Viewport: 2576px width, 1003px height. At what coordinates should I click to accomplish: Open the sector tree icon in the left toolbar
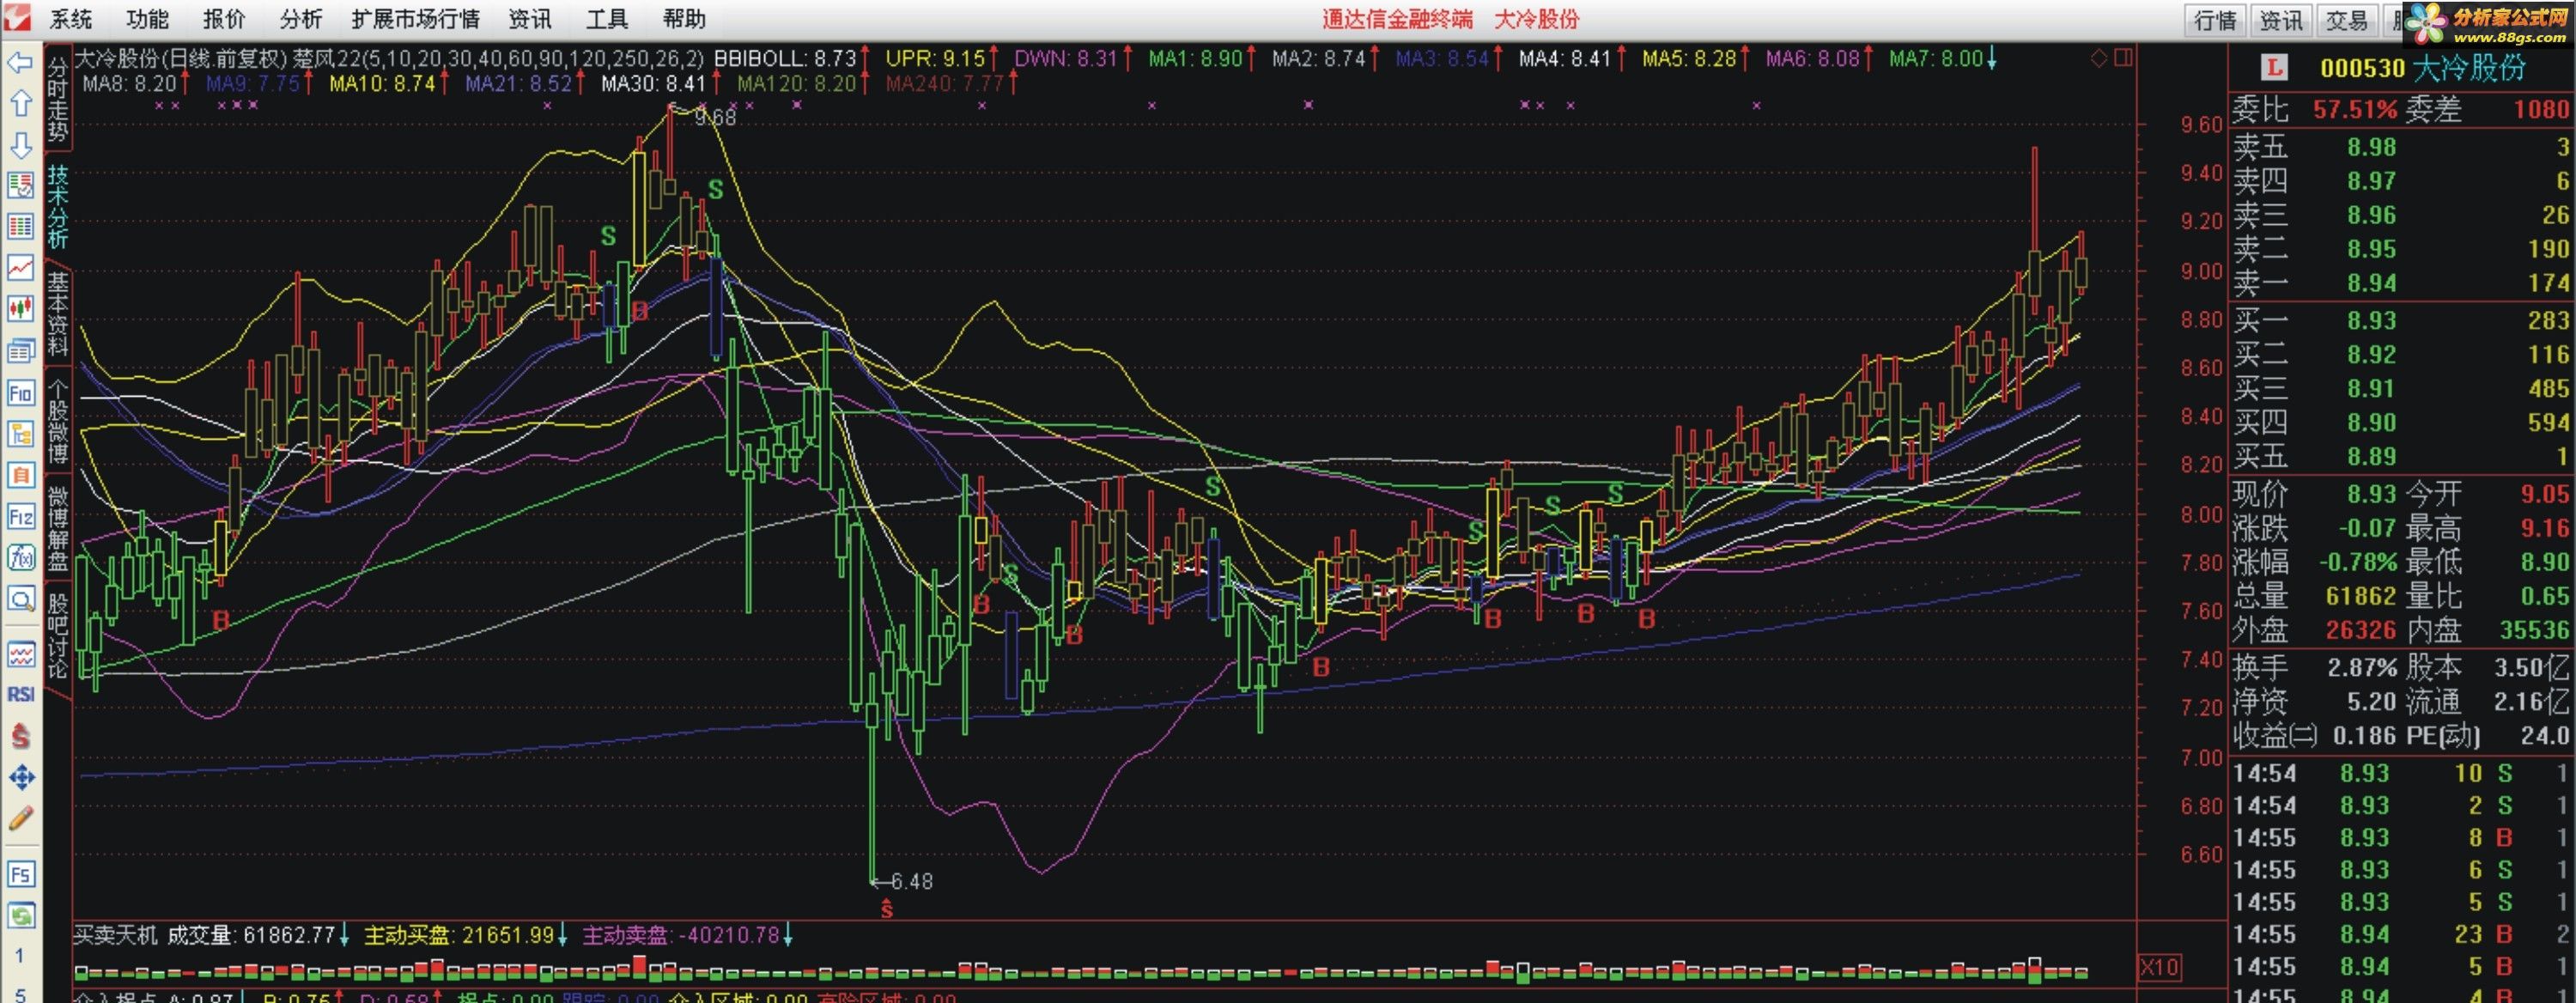21,434
